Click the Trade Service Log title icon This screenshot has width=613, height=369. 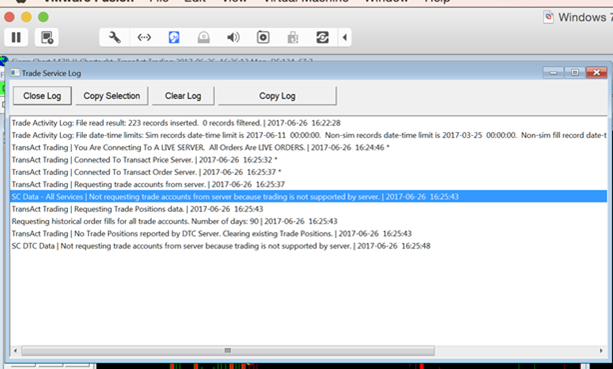coord(15,73)
